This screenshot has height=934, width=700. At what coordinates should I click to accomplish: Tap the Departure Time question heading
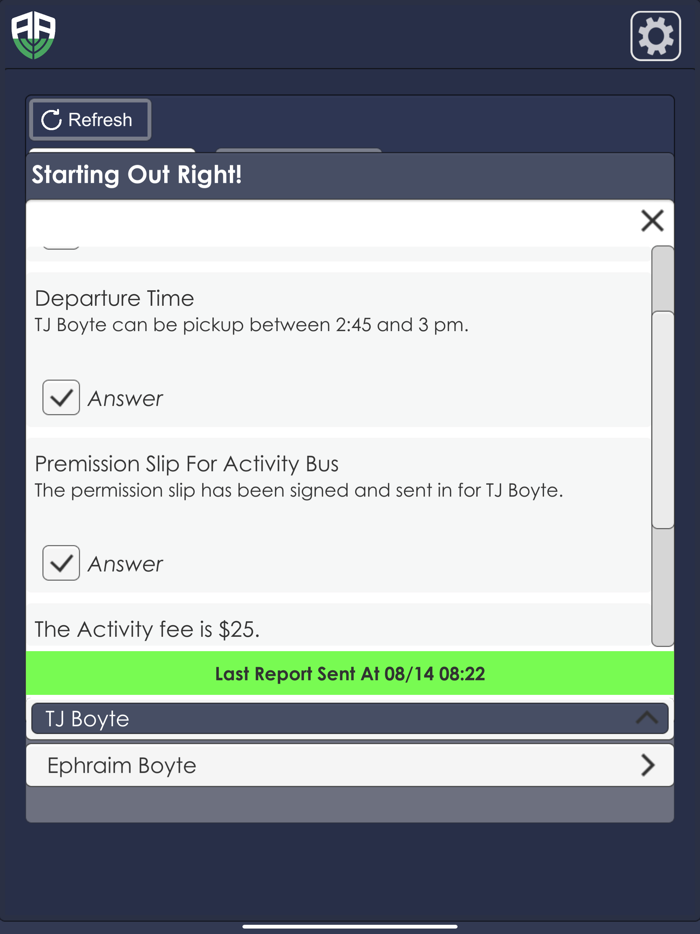tap(115, 298)
